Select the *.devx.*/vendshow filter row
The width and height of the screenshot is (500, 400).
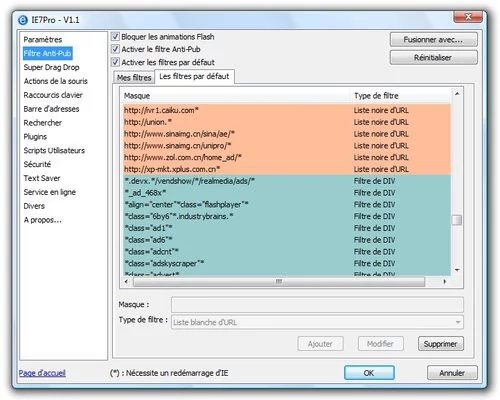tap(287, 181)
